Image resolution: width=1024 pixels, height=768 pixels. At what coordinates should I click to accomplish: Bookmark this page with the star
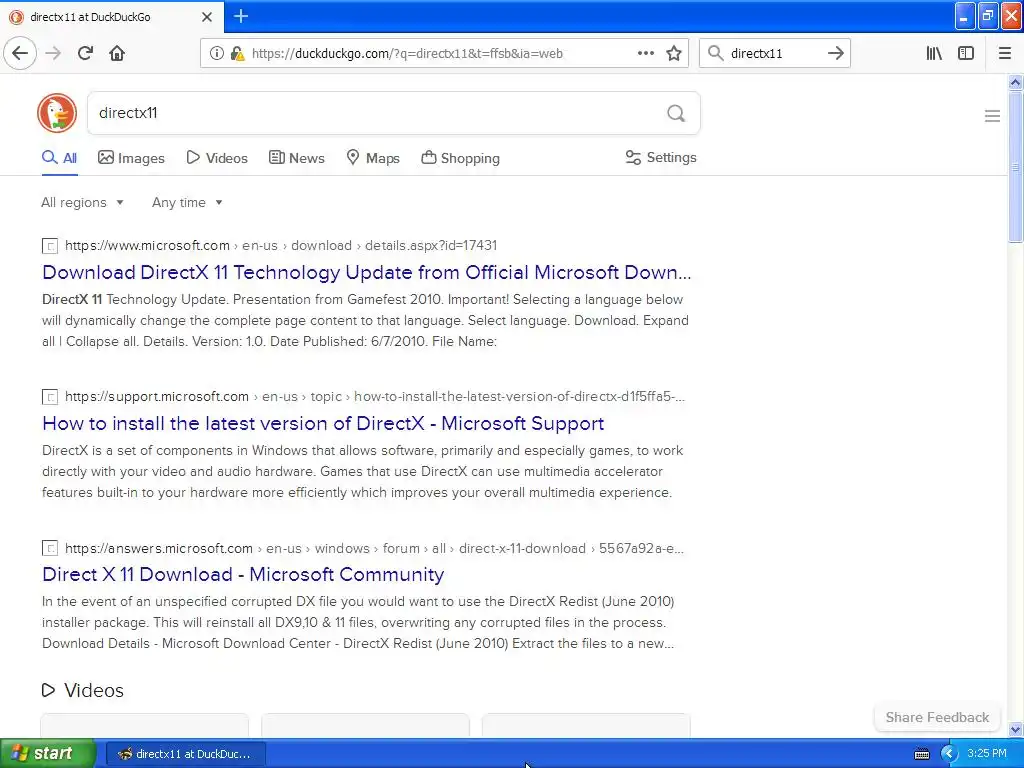click(674, 53)
